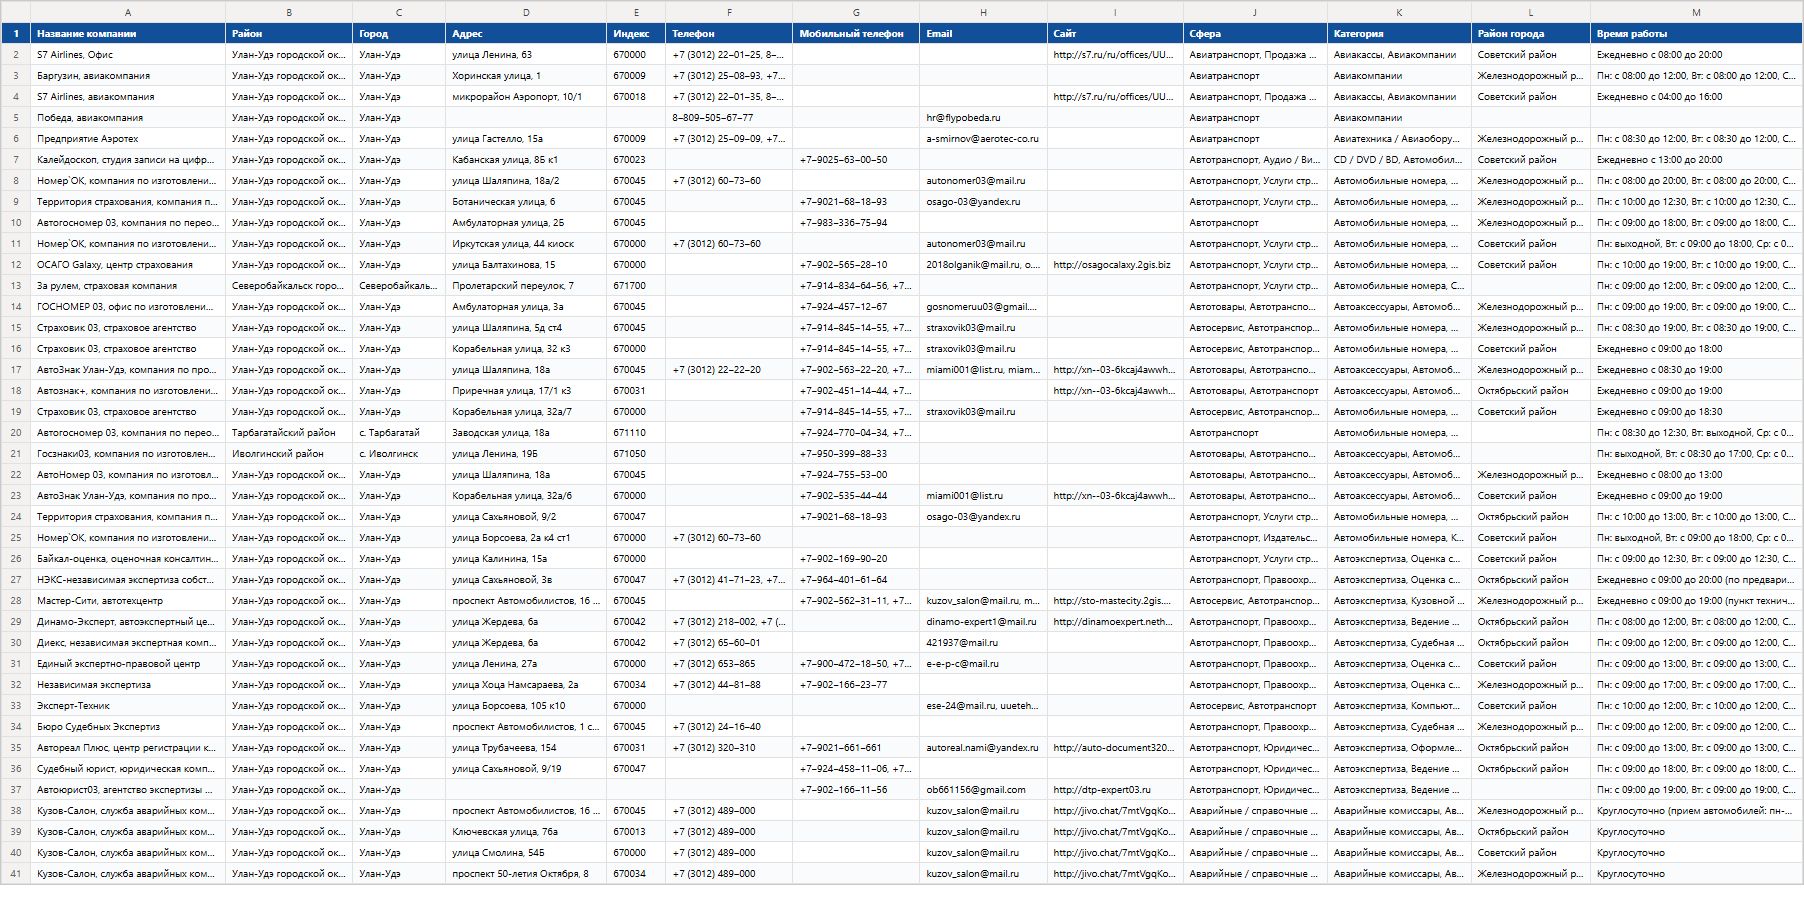Select address 'Иркутская улица, 44 киоск'
The image size is (1804, 902).
coord(526,244)
